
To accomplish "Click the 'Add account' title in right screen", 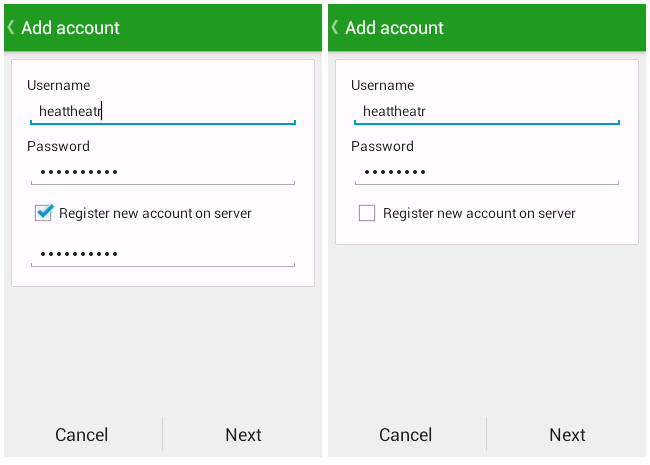I will 394,28.
